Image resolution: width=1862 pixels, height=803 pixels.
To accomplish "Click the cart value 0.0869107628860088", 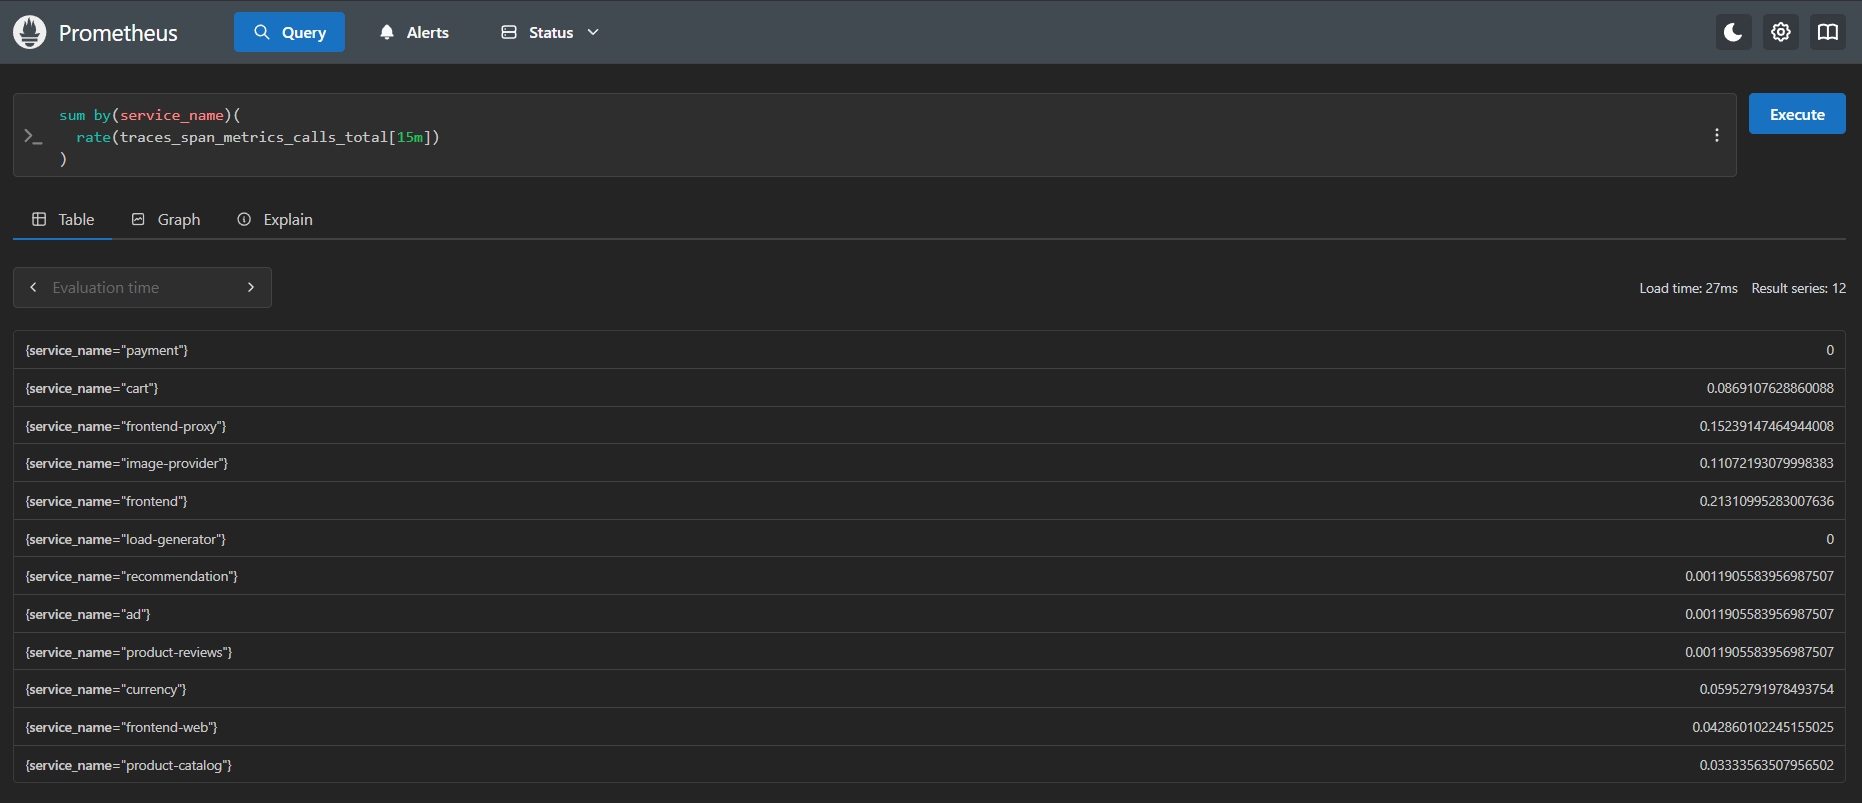I will coord(1770,388).
